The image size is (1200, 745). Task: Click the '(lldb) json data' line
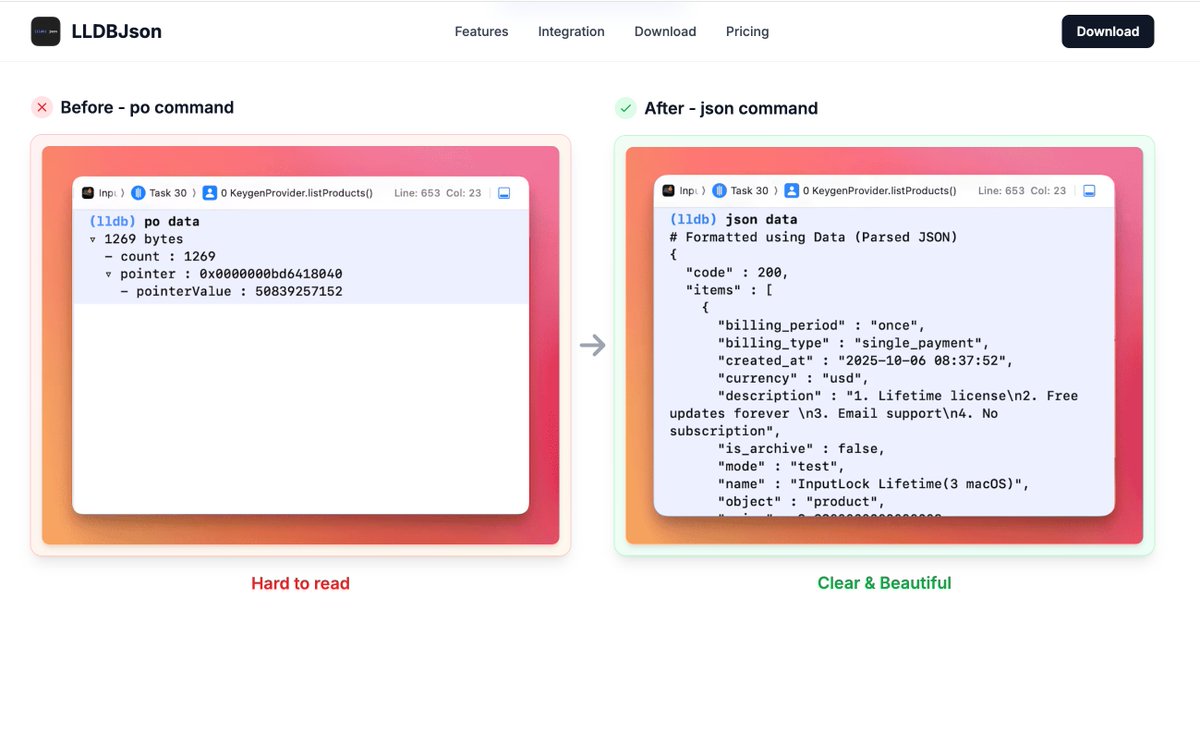pyautogui.click(x=733, y=219)
